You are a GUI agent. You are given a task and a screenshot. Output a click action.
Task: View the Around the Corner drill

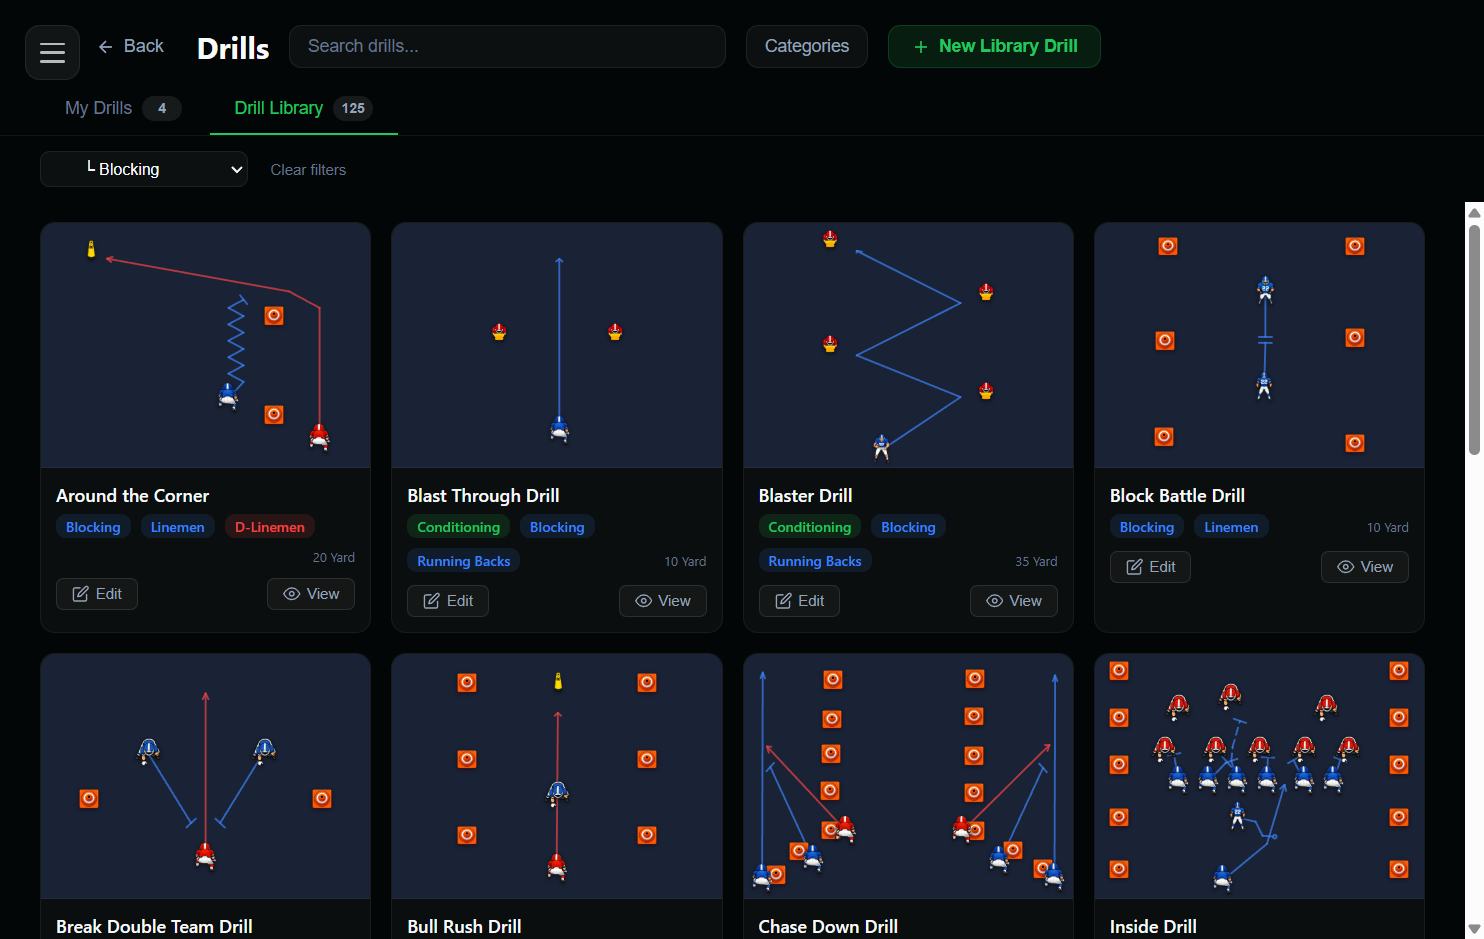311,594
